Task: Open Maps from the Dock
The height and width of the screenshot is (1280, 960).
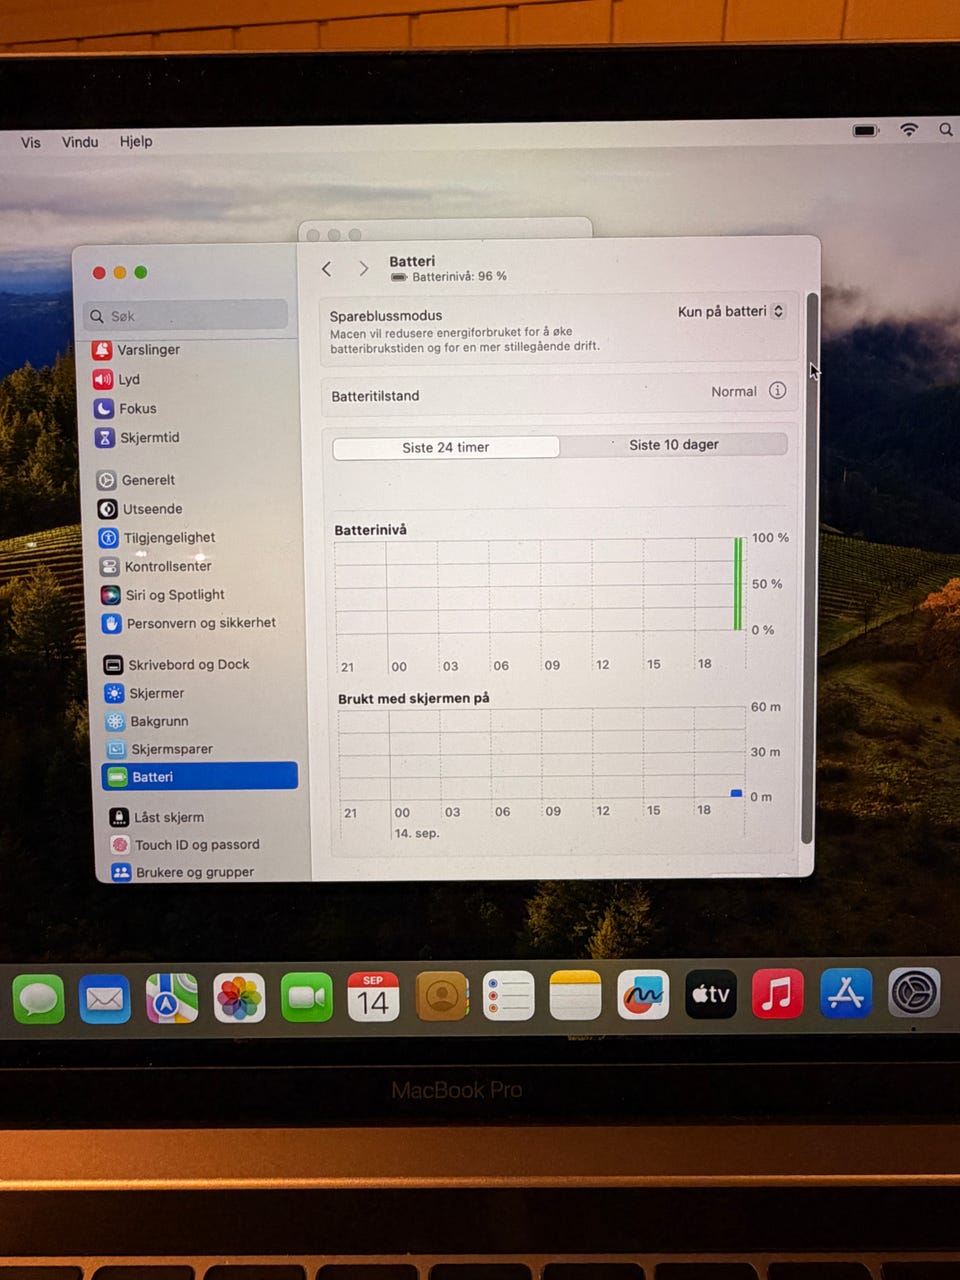Action: click(172, 998)
